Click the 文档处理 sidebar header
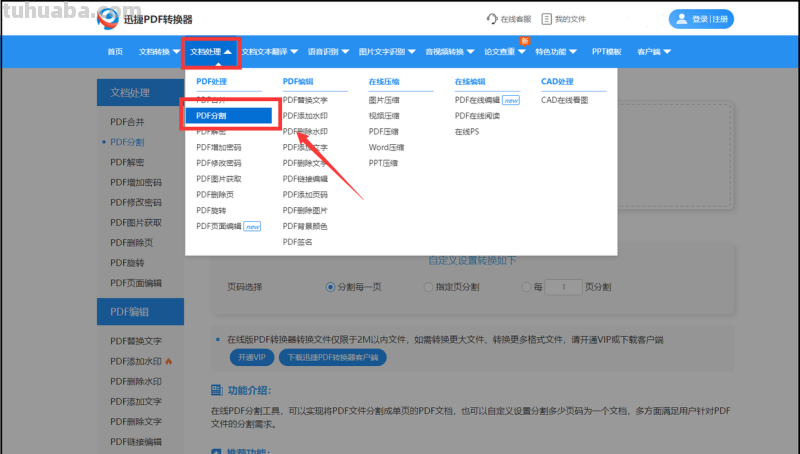This screenshot has height=454, width=800. point(140,92)
